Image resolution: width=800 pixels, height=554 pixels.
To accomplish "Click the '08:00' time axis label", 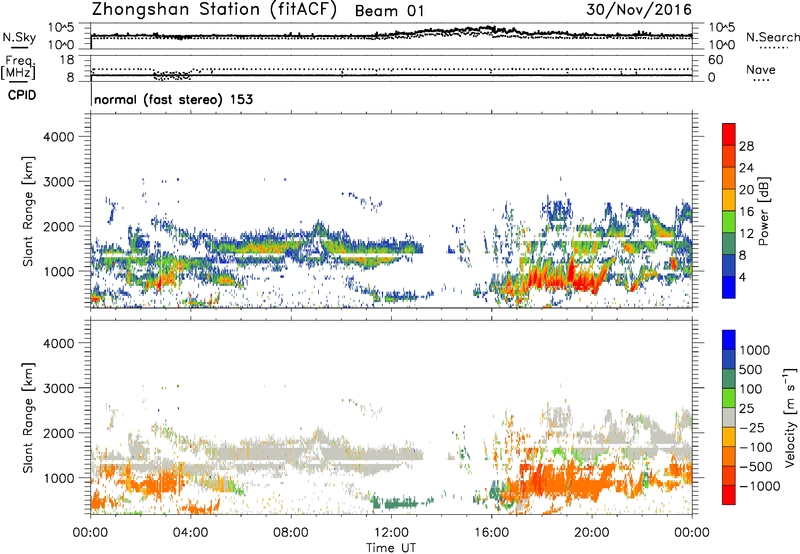I will [x=291, y=533].
